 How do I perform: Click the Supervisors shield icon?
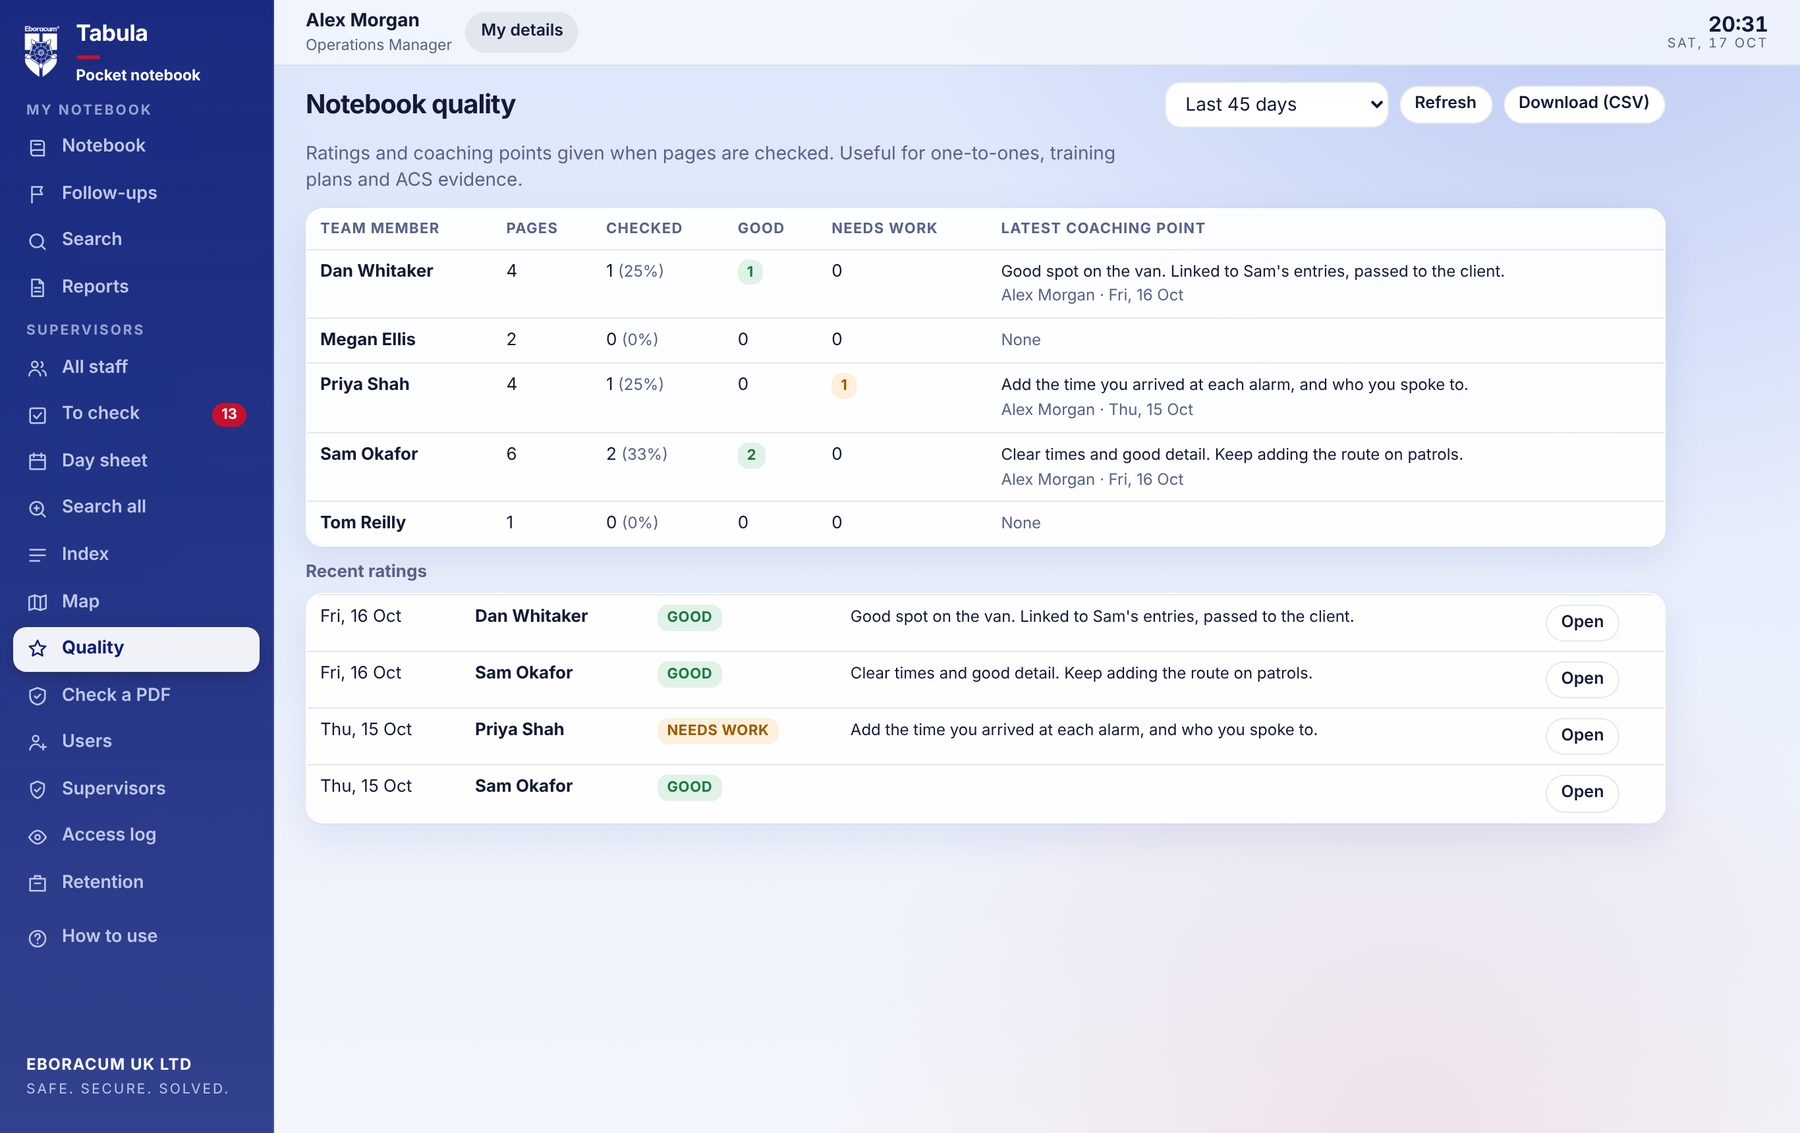38,790
